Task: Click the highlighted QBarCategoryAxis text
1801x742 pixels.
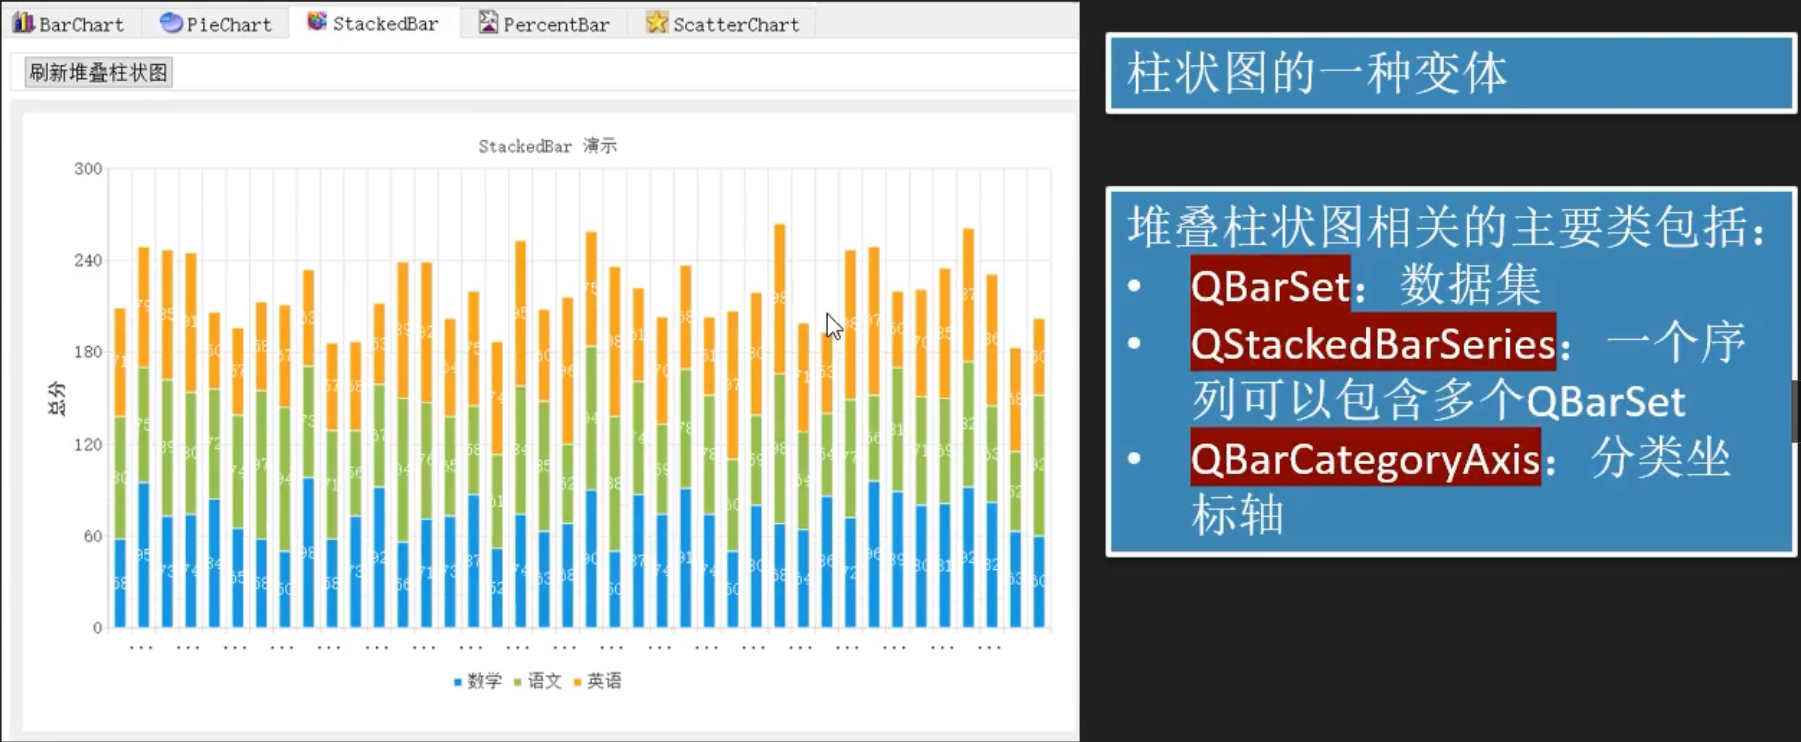Action: (1365, 460)
